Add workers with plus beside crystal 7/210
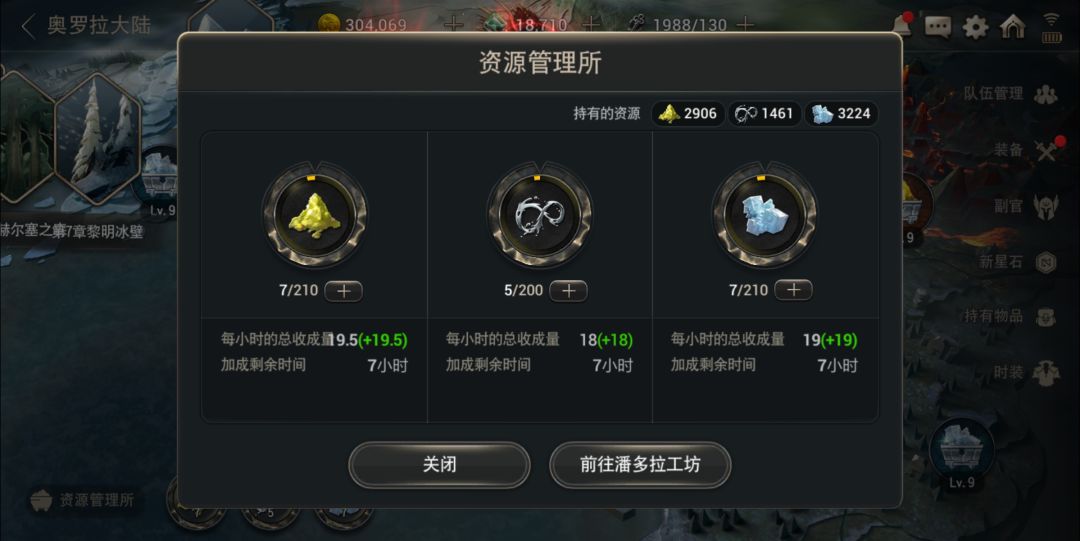 [x=793, y=290]
